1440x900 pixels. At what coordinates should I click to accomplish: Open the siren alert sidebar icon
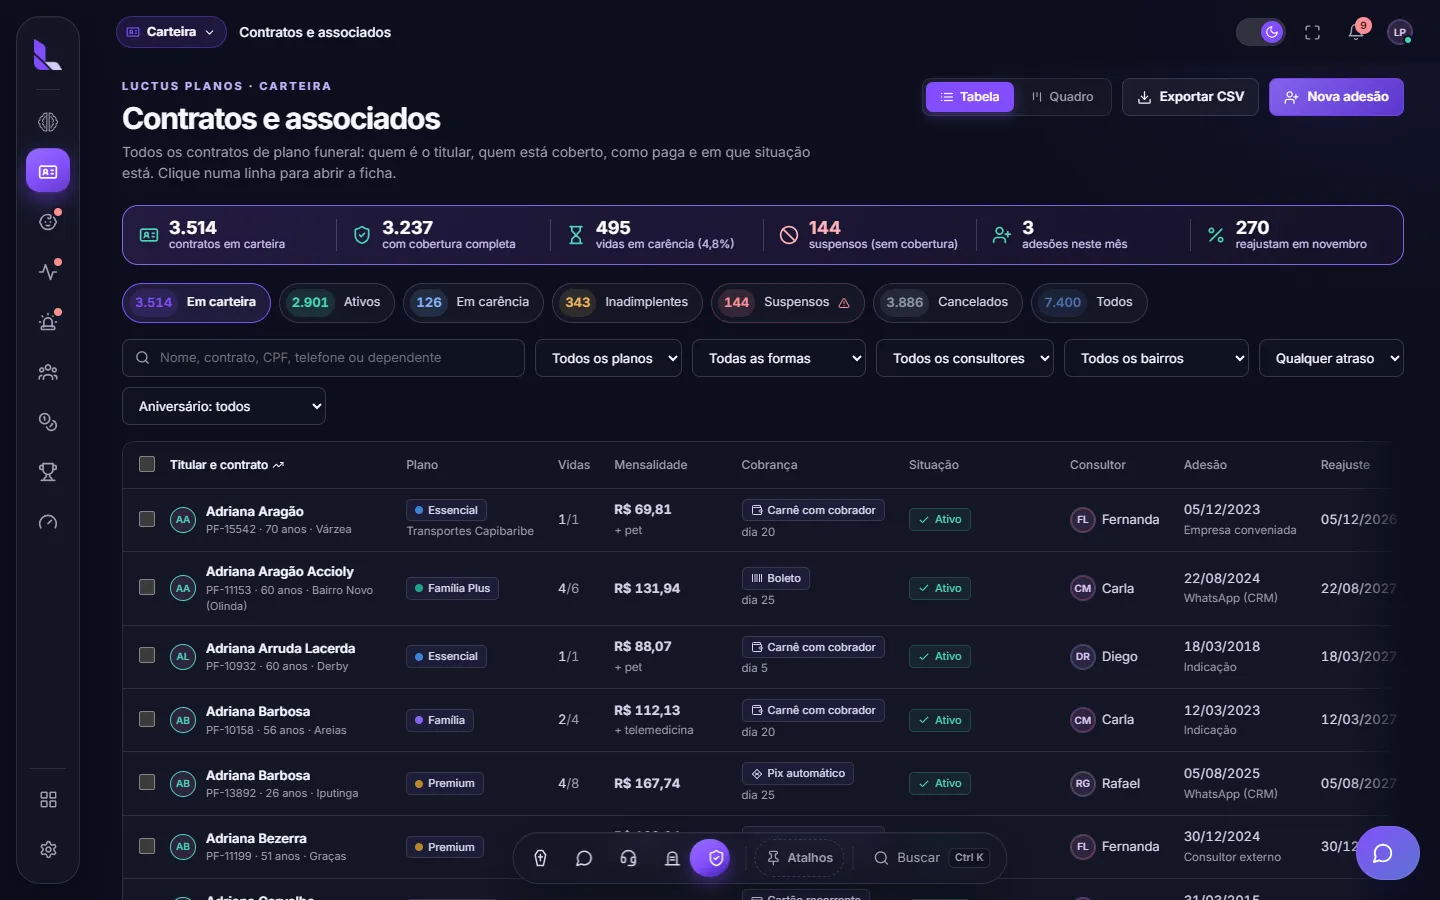[48, 322]
